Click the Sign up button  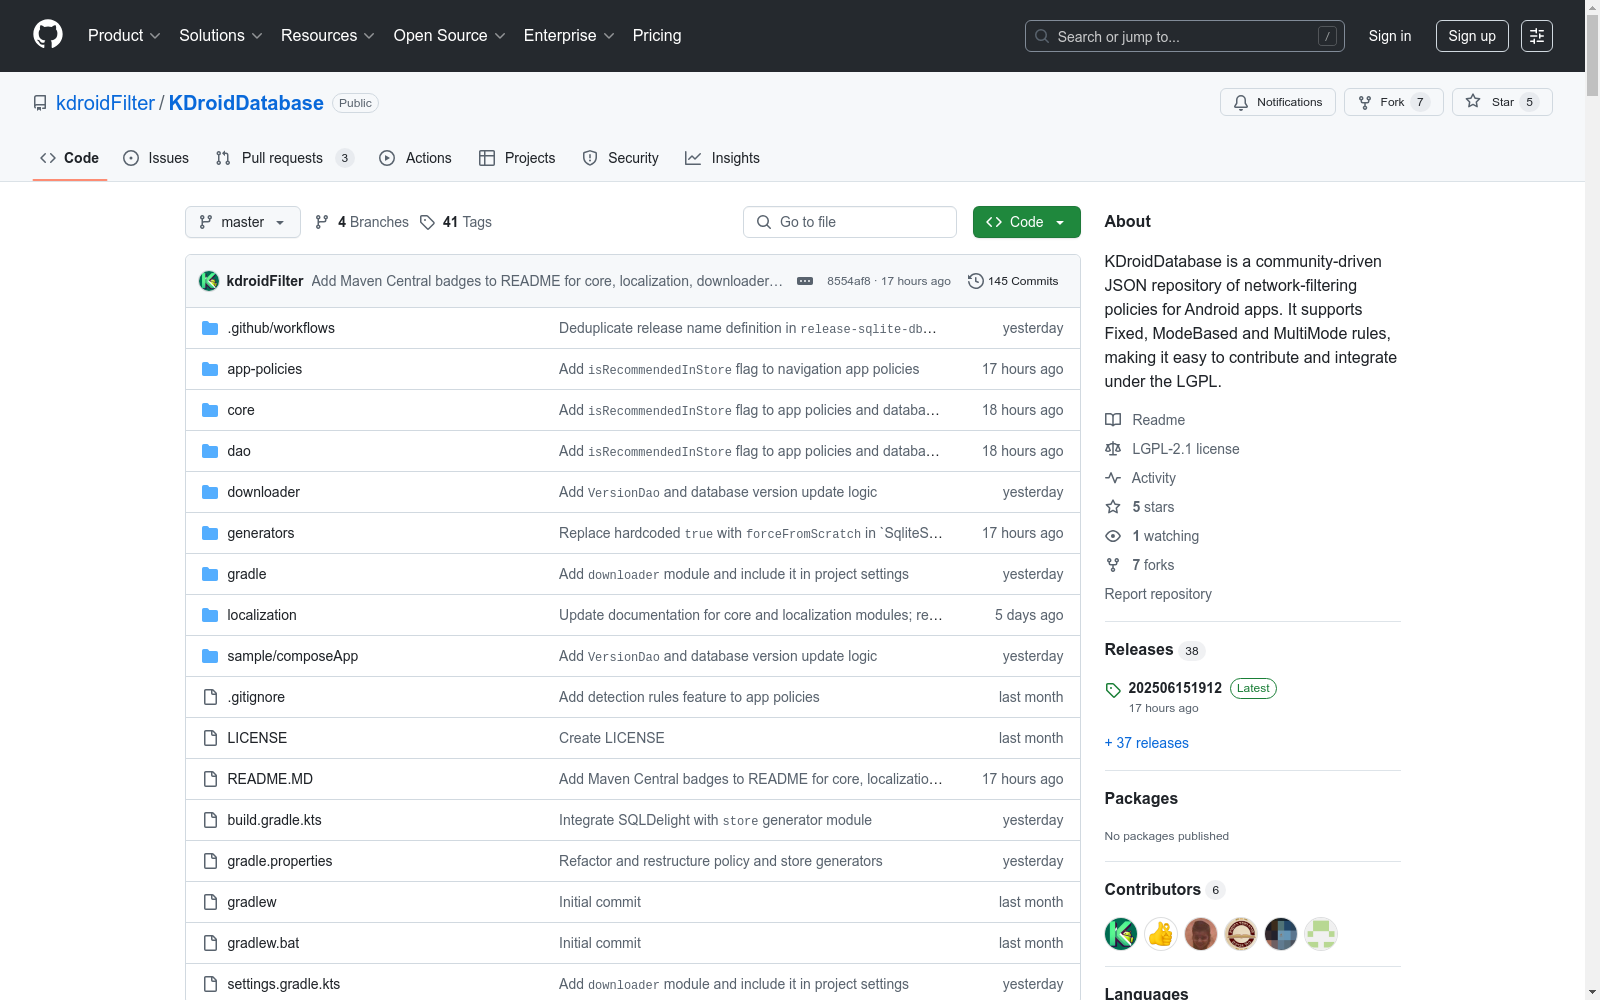[1472, 36]
